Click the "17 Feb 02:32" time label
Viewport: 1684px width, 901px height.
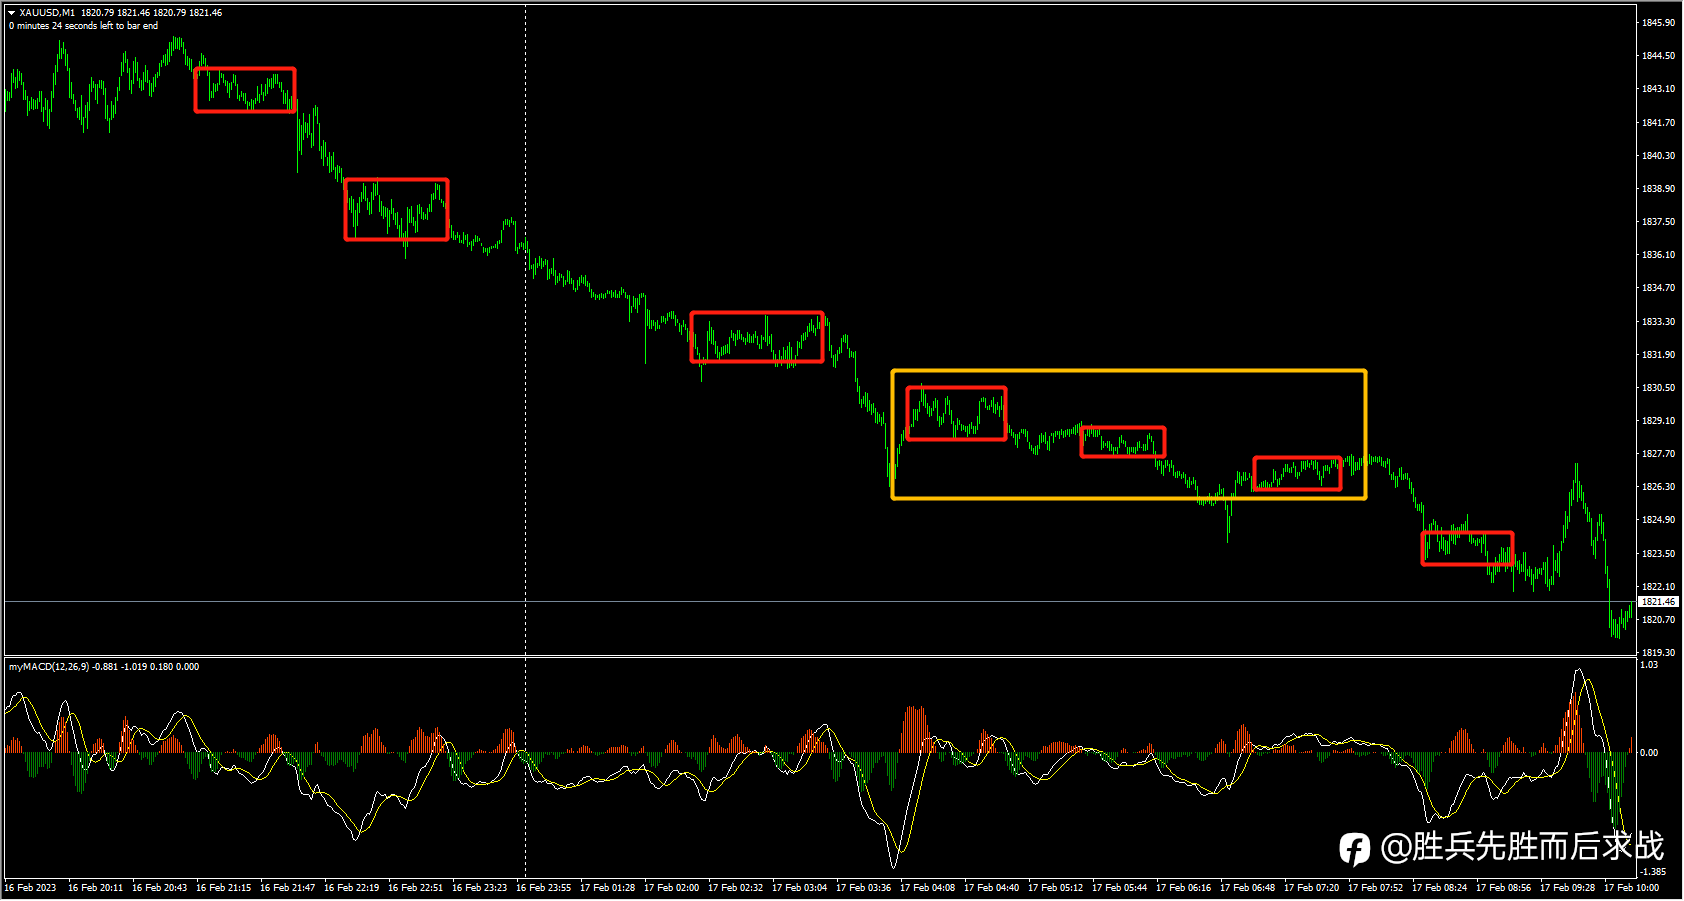pos(735,888)
